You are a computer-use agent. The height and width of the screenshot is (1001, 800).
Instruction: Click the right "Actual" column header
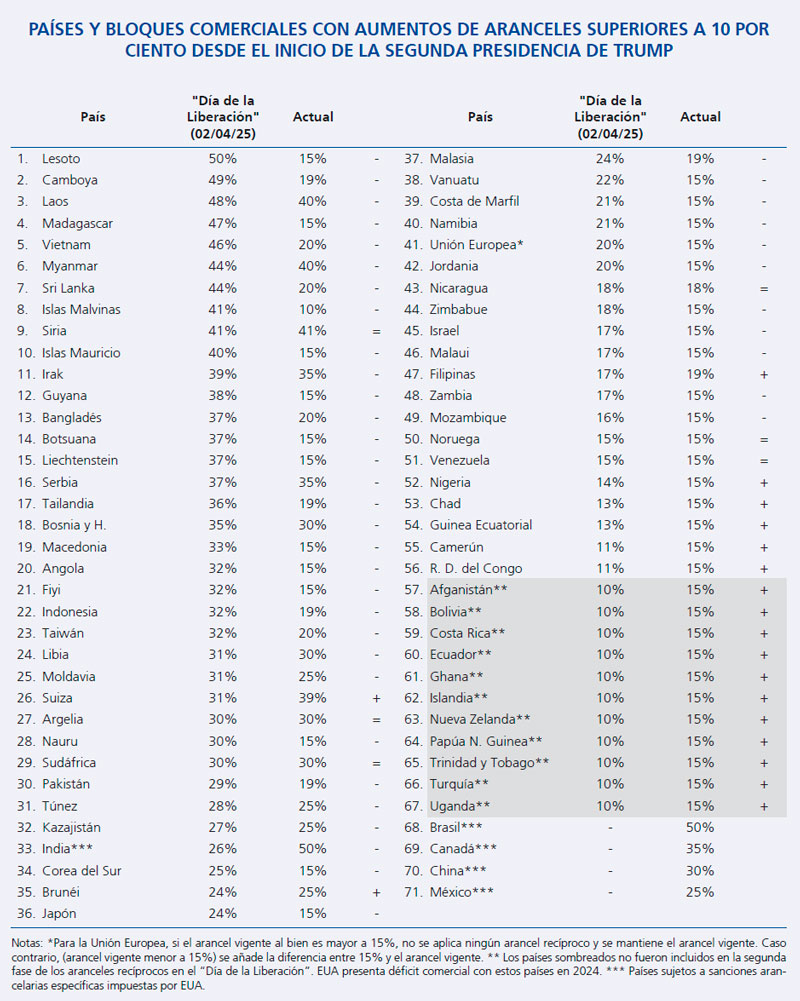point(700,117)
